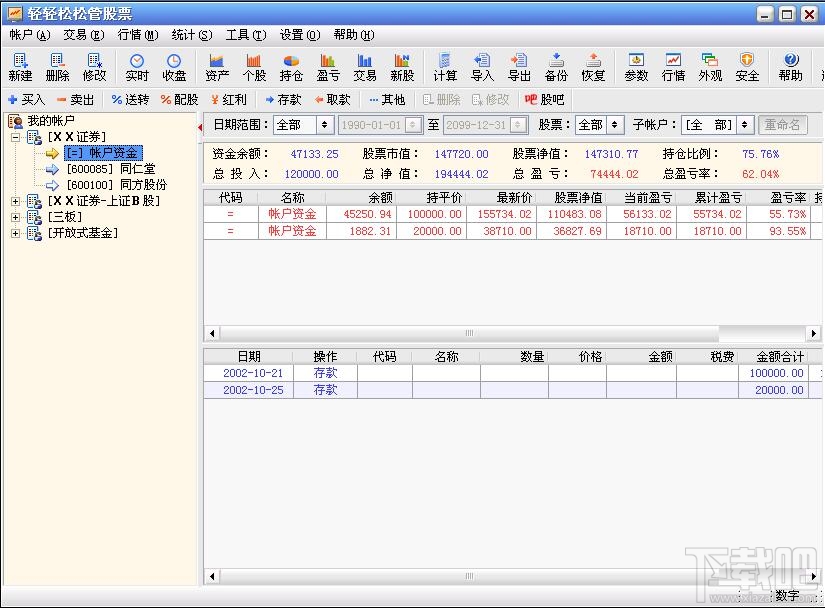The image size is (825, 608).
Task: Click 取款 withdraw button
Action: (x=332, y=99)
